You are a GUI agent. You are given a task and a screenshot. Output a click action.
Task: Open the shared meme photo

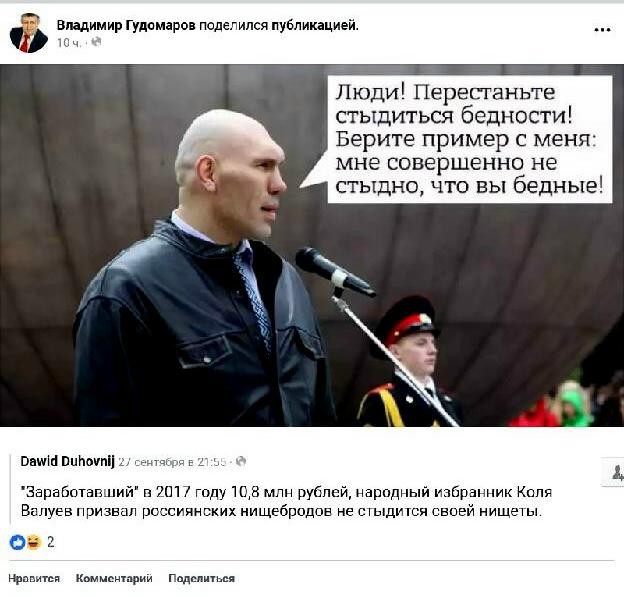click(312, 246)
